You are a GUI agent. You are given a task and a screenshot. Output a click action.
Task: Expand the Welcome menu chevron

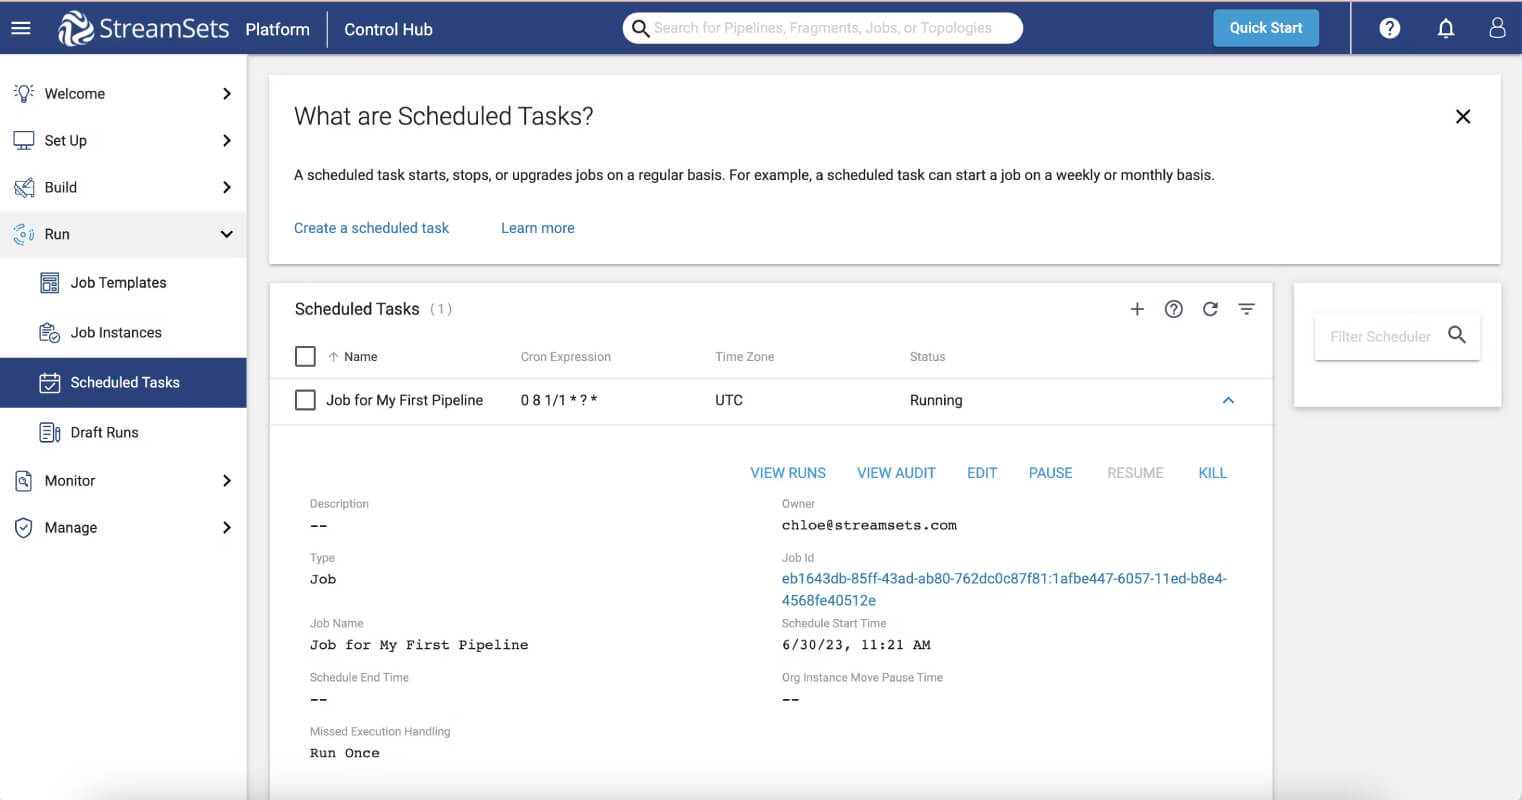[227, 93]
